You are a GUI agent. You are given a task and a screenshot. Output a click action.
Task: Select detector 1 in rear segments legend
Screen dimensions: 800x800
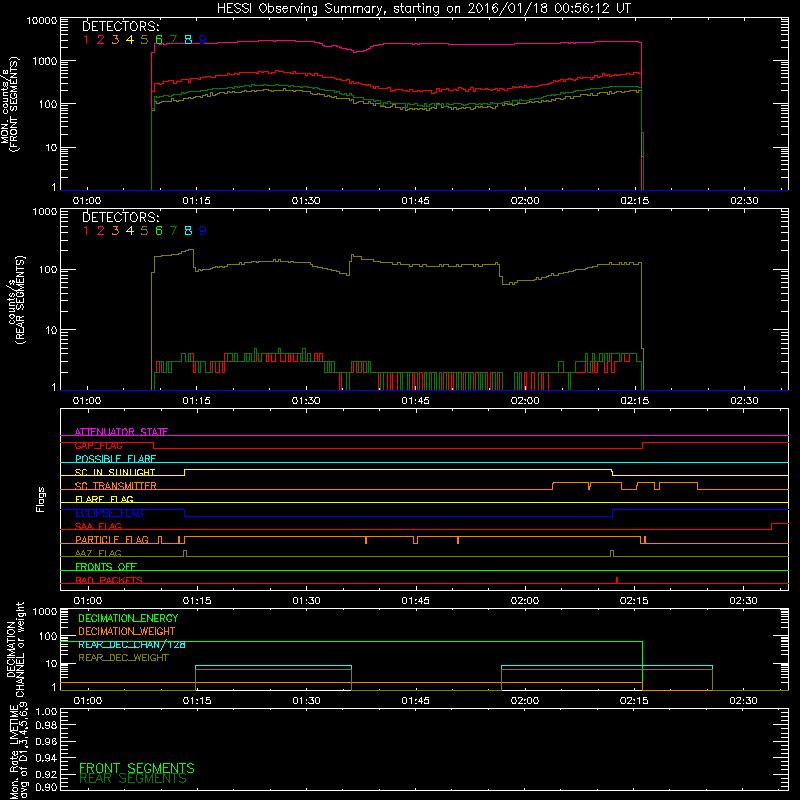86,231
